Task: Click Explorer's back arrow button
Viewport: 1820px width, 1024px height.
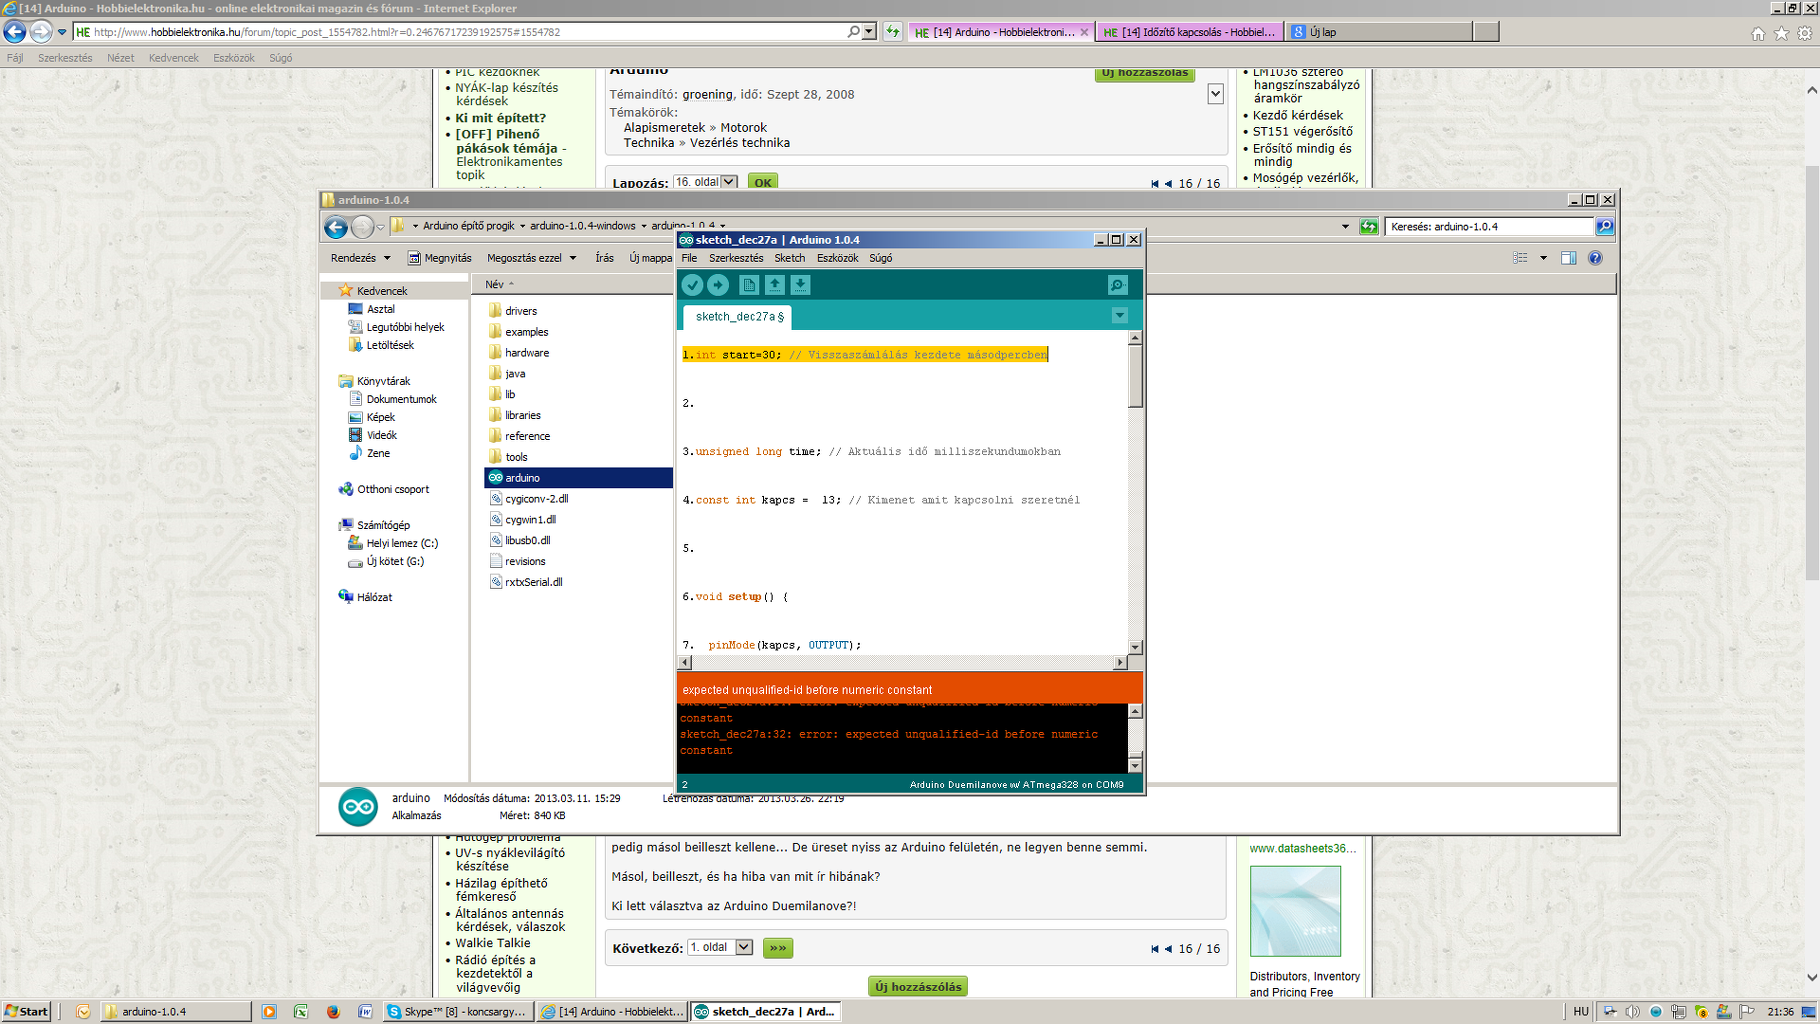Action: click(x=336, y=227)
